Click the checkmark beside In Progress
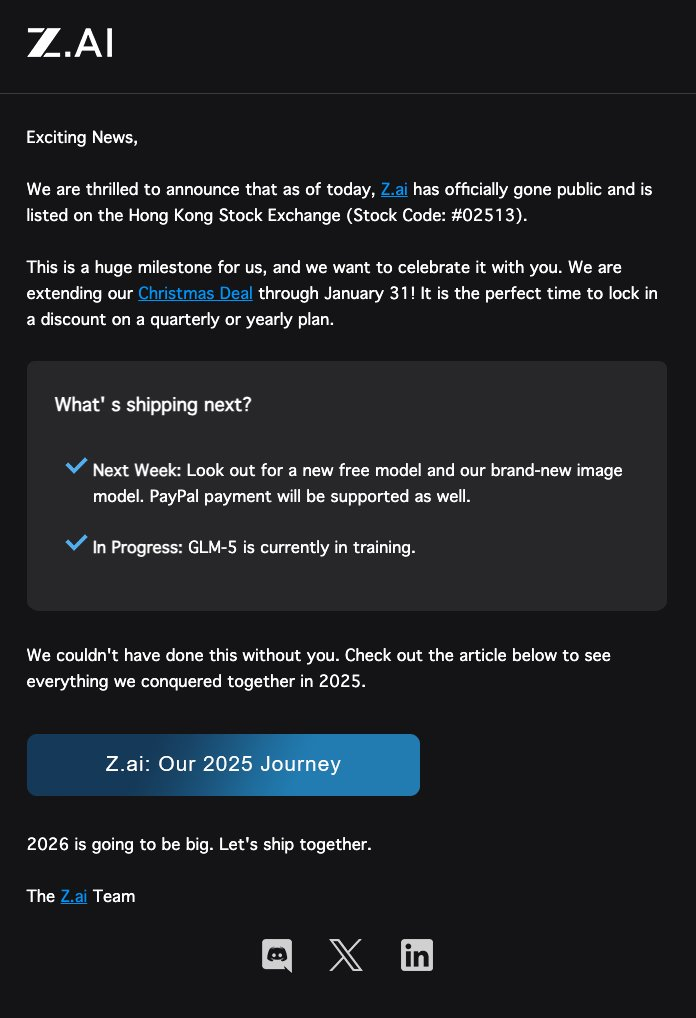This screenshot has height=1018, width=696. click(x=76, y=544)
